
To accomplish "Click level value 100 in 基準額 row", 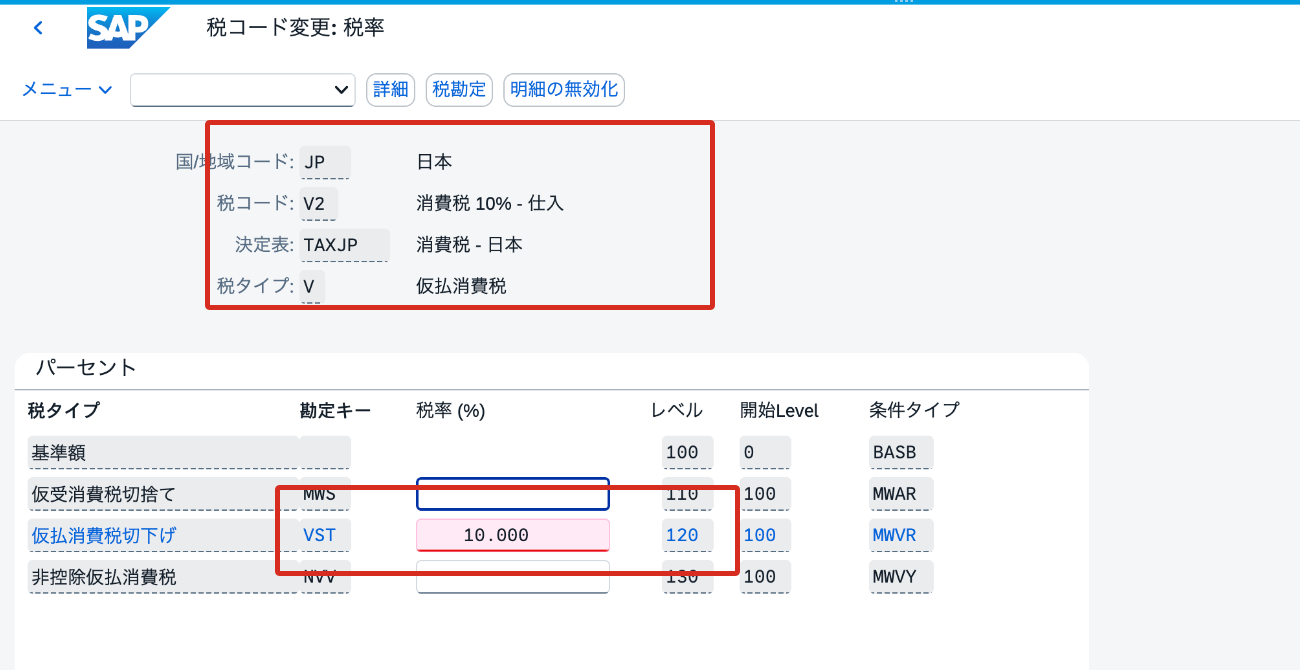I will 687,453.
